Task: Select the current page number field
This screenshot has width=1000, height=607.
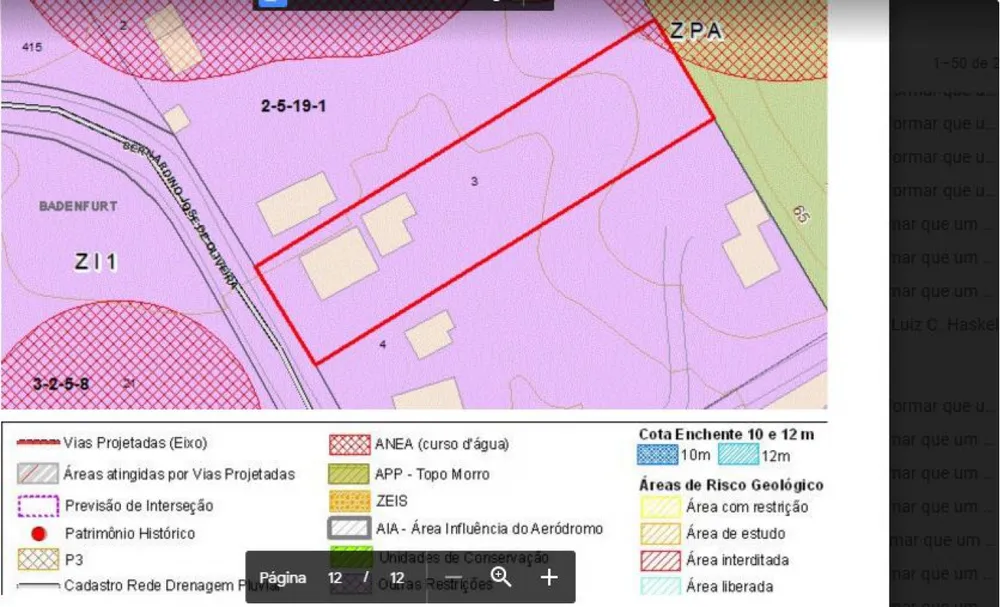Action: click(335, 578)
